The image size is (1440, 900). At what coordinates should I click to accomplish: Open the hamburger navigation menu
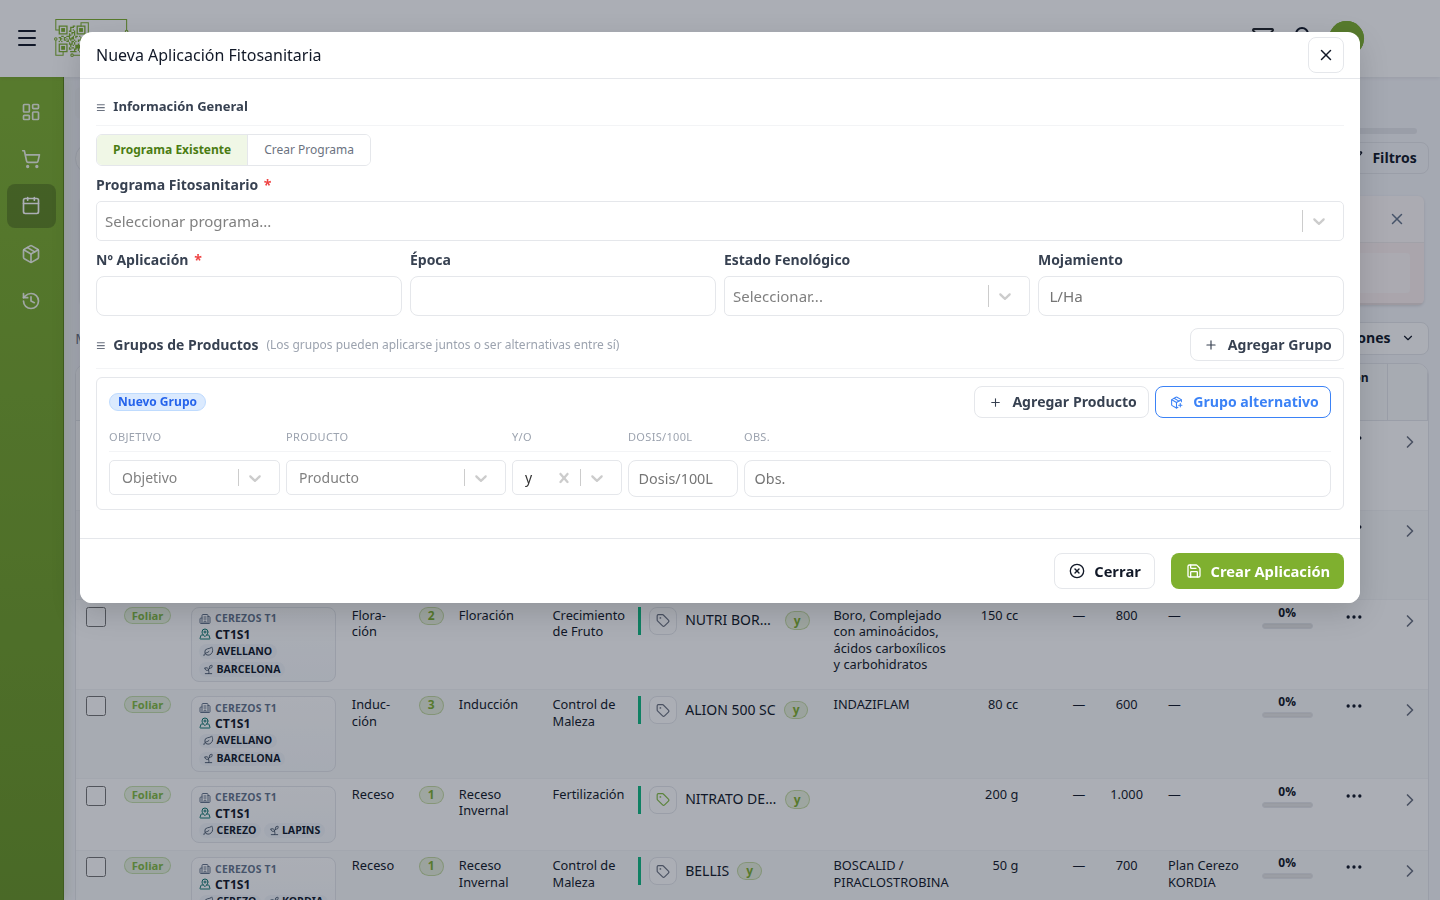pyautogui.click(x=27, y=38)
